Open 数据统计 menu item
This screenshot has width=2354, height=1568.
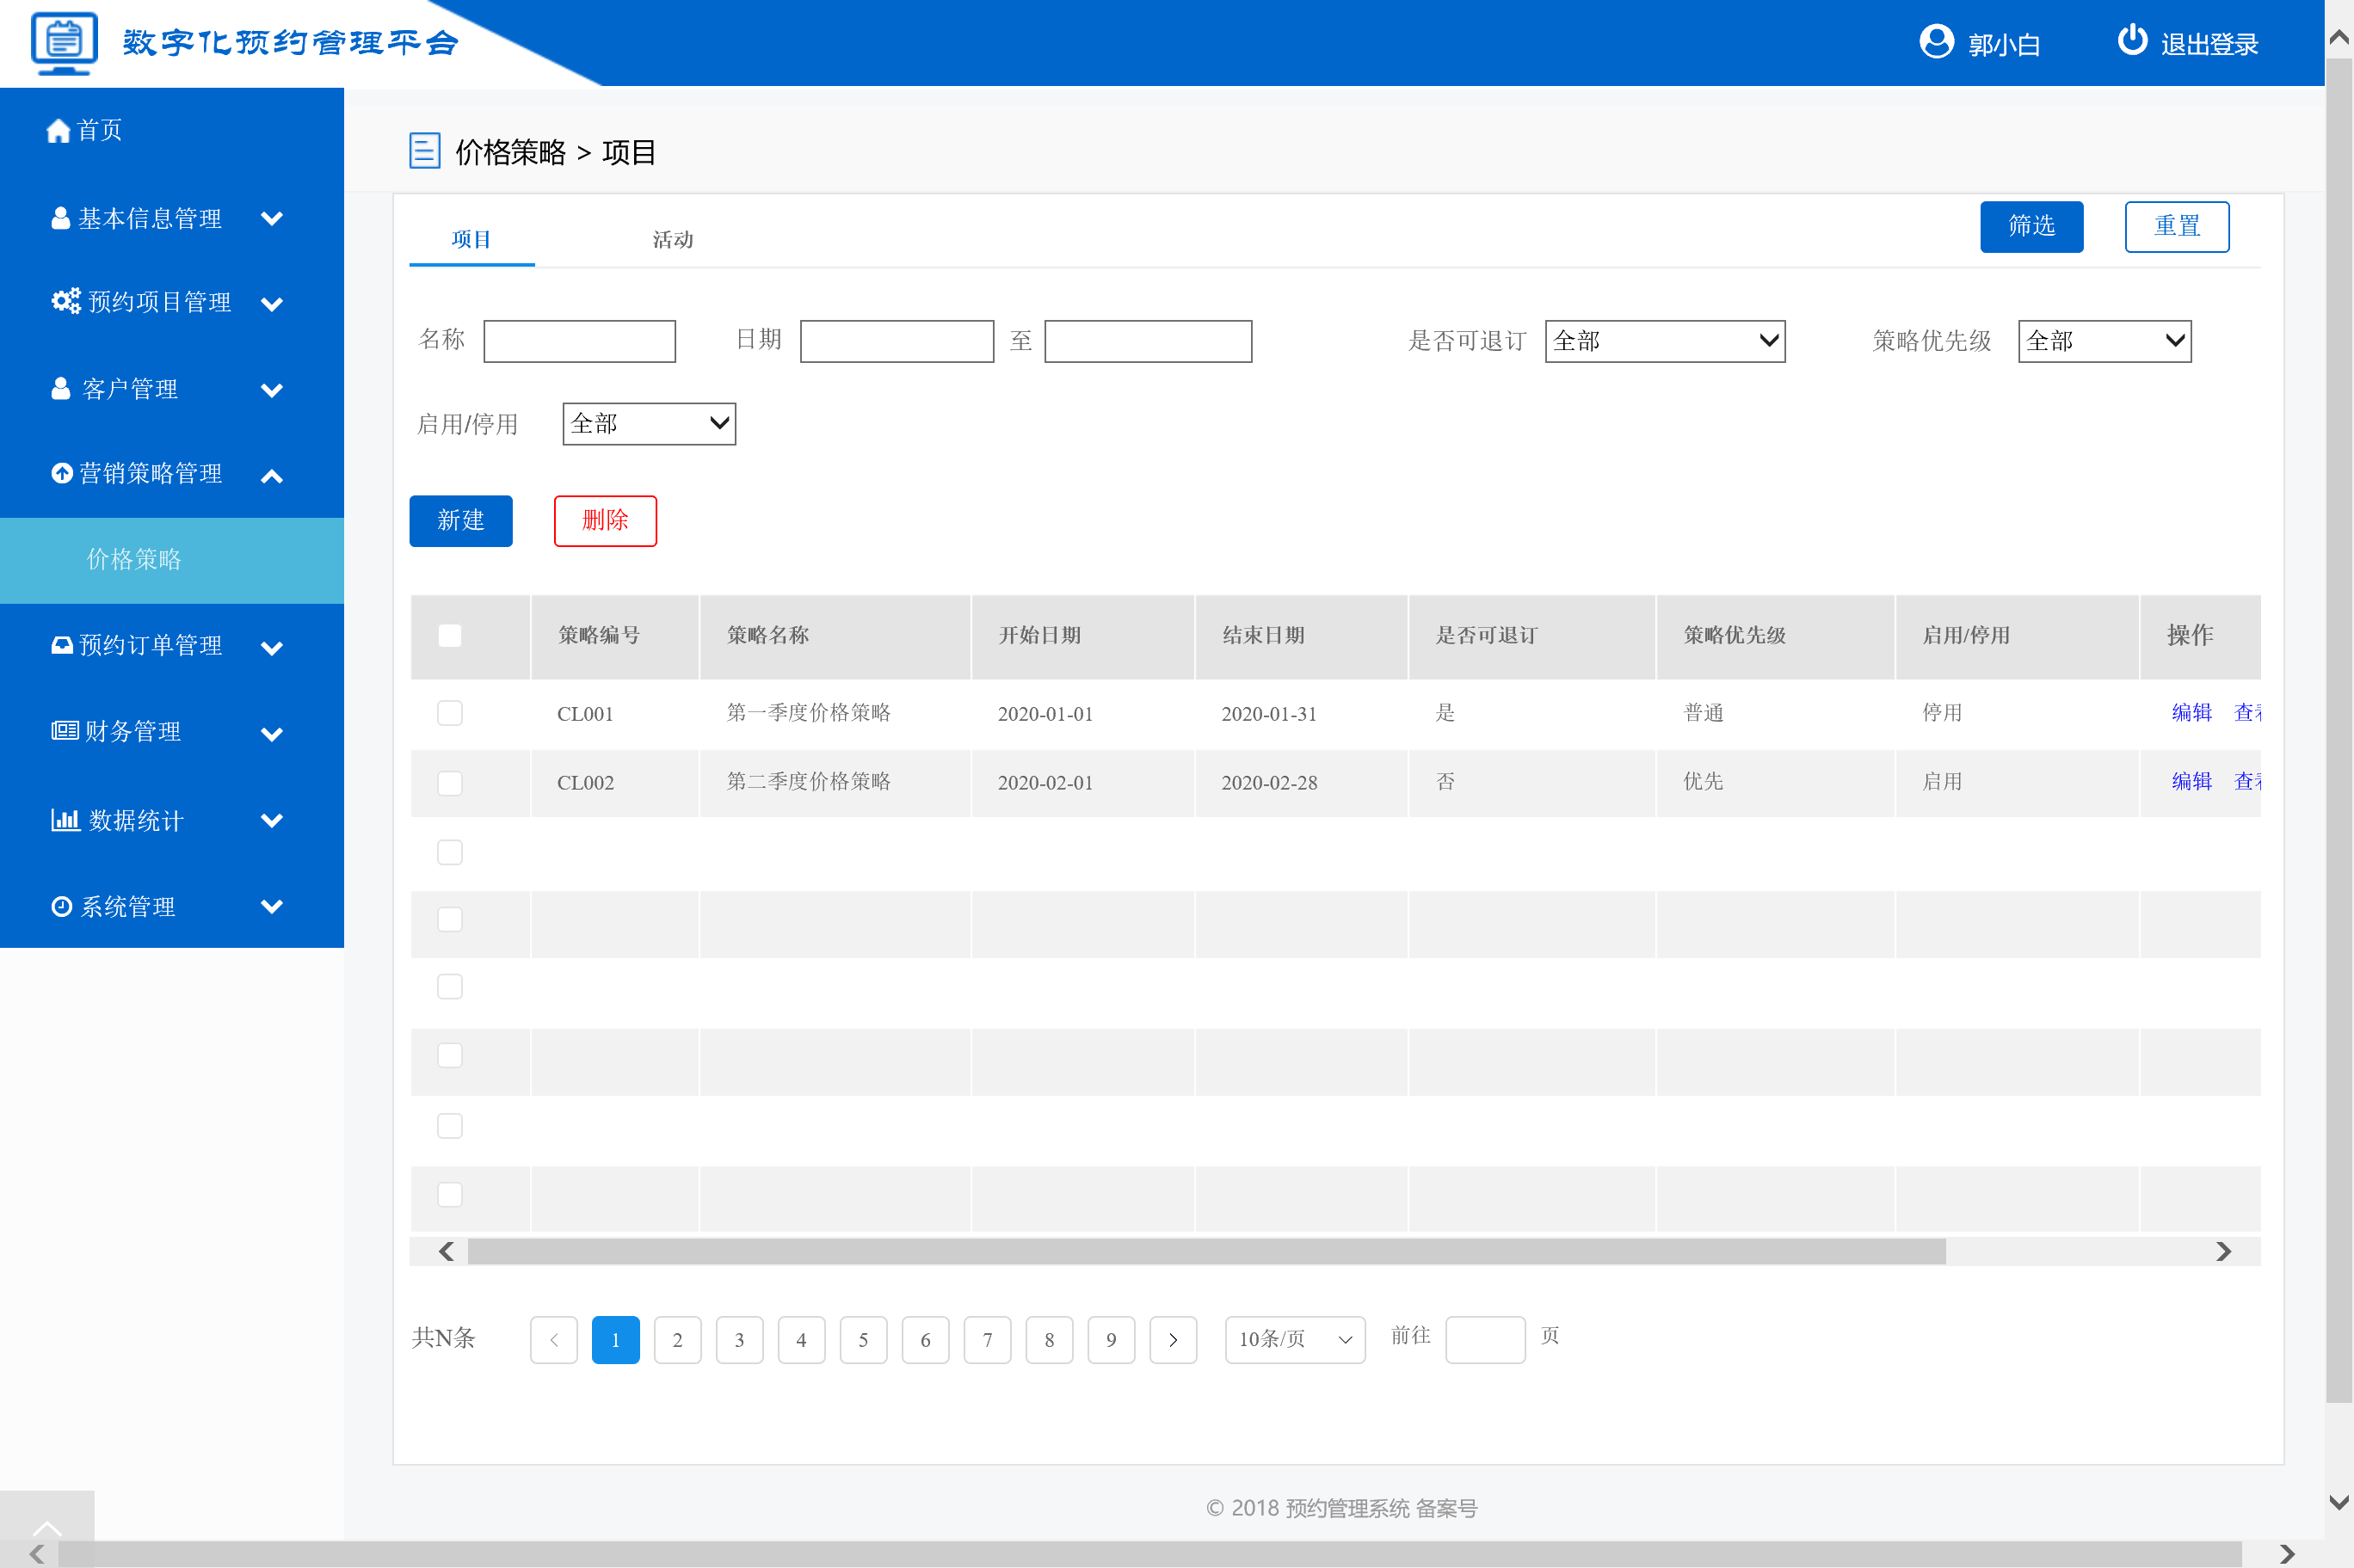(136, 821)
